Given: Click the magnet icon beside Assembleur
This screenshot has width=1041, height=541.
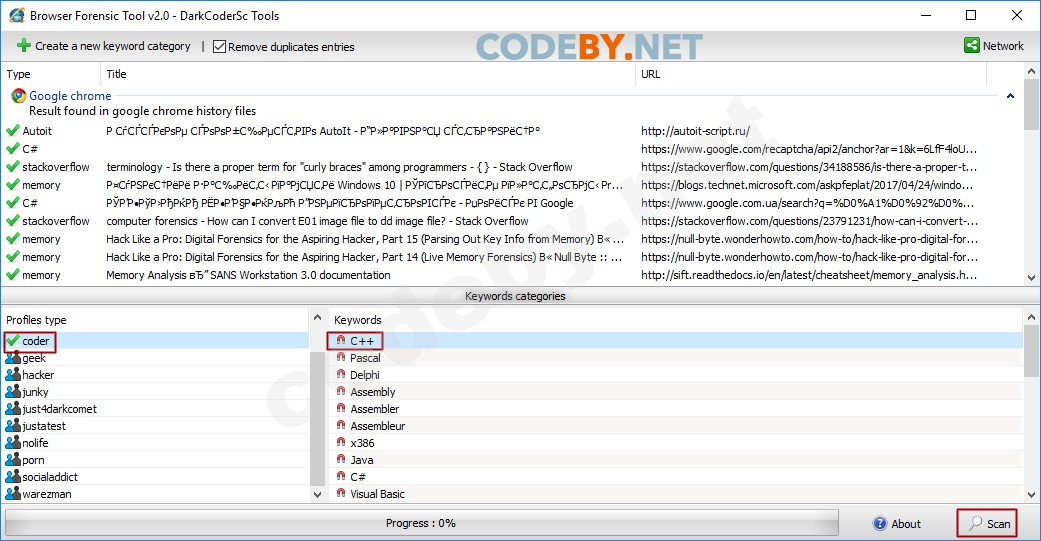Looking at the screenshot, I should (341, 425).
